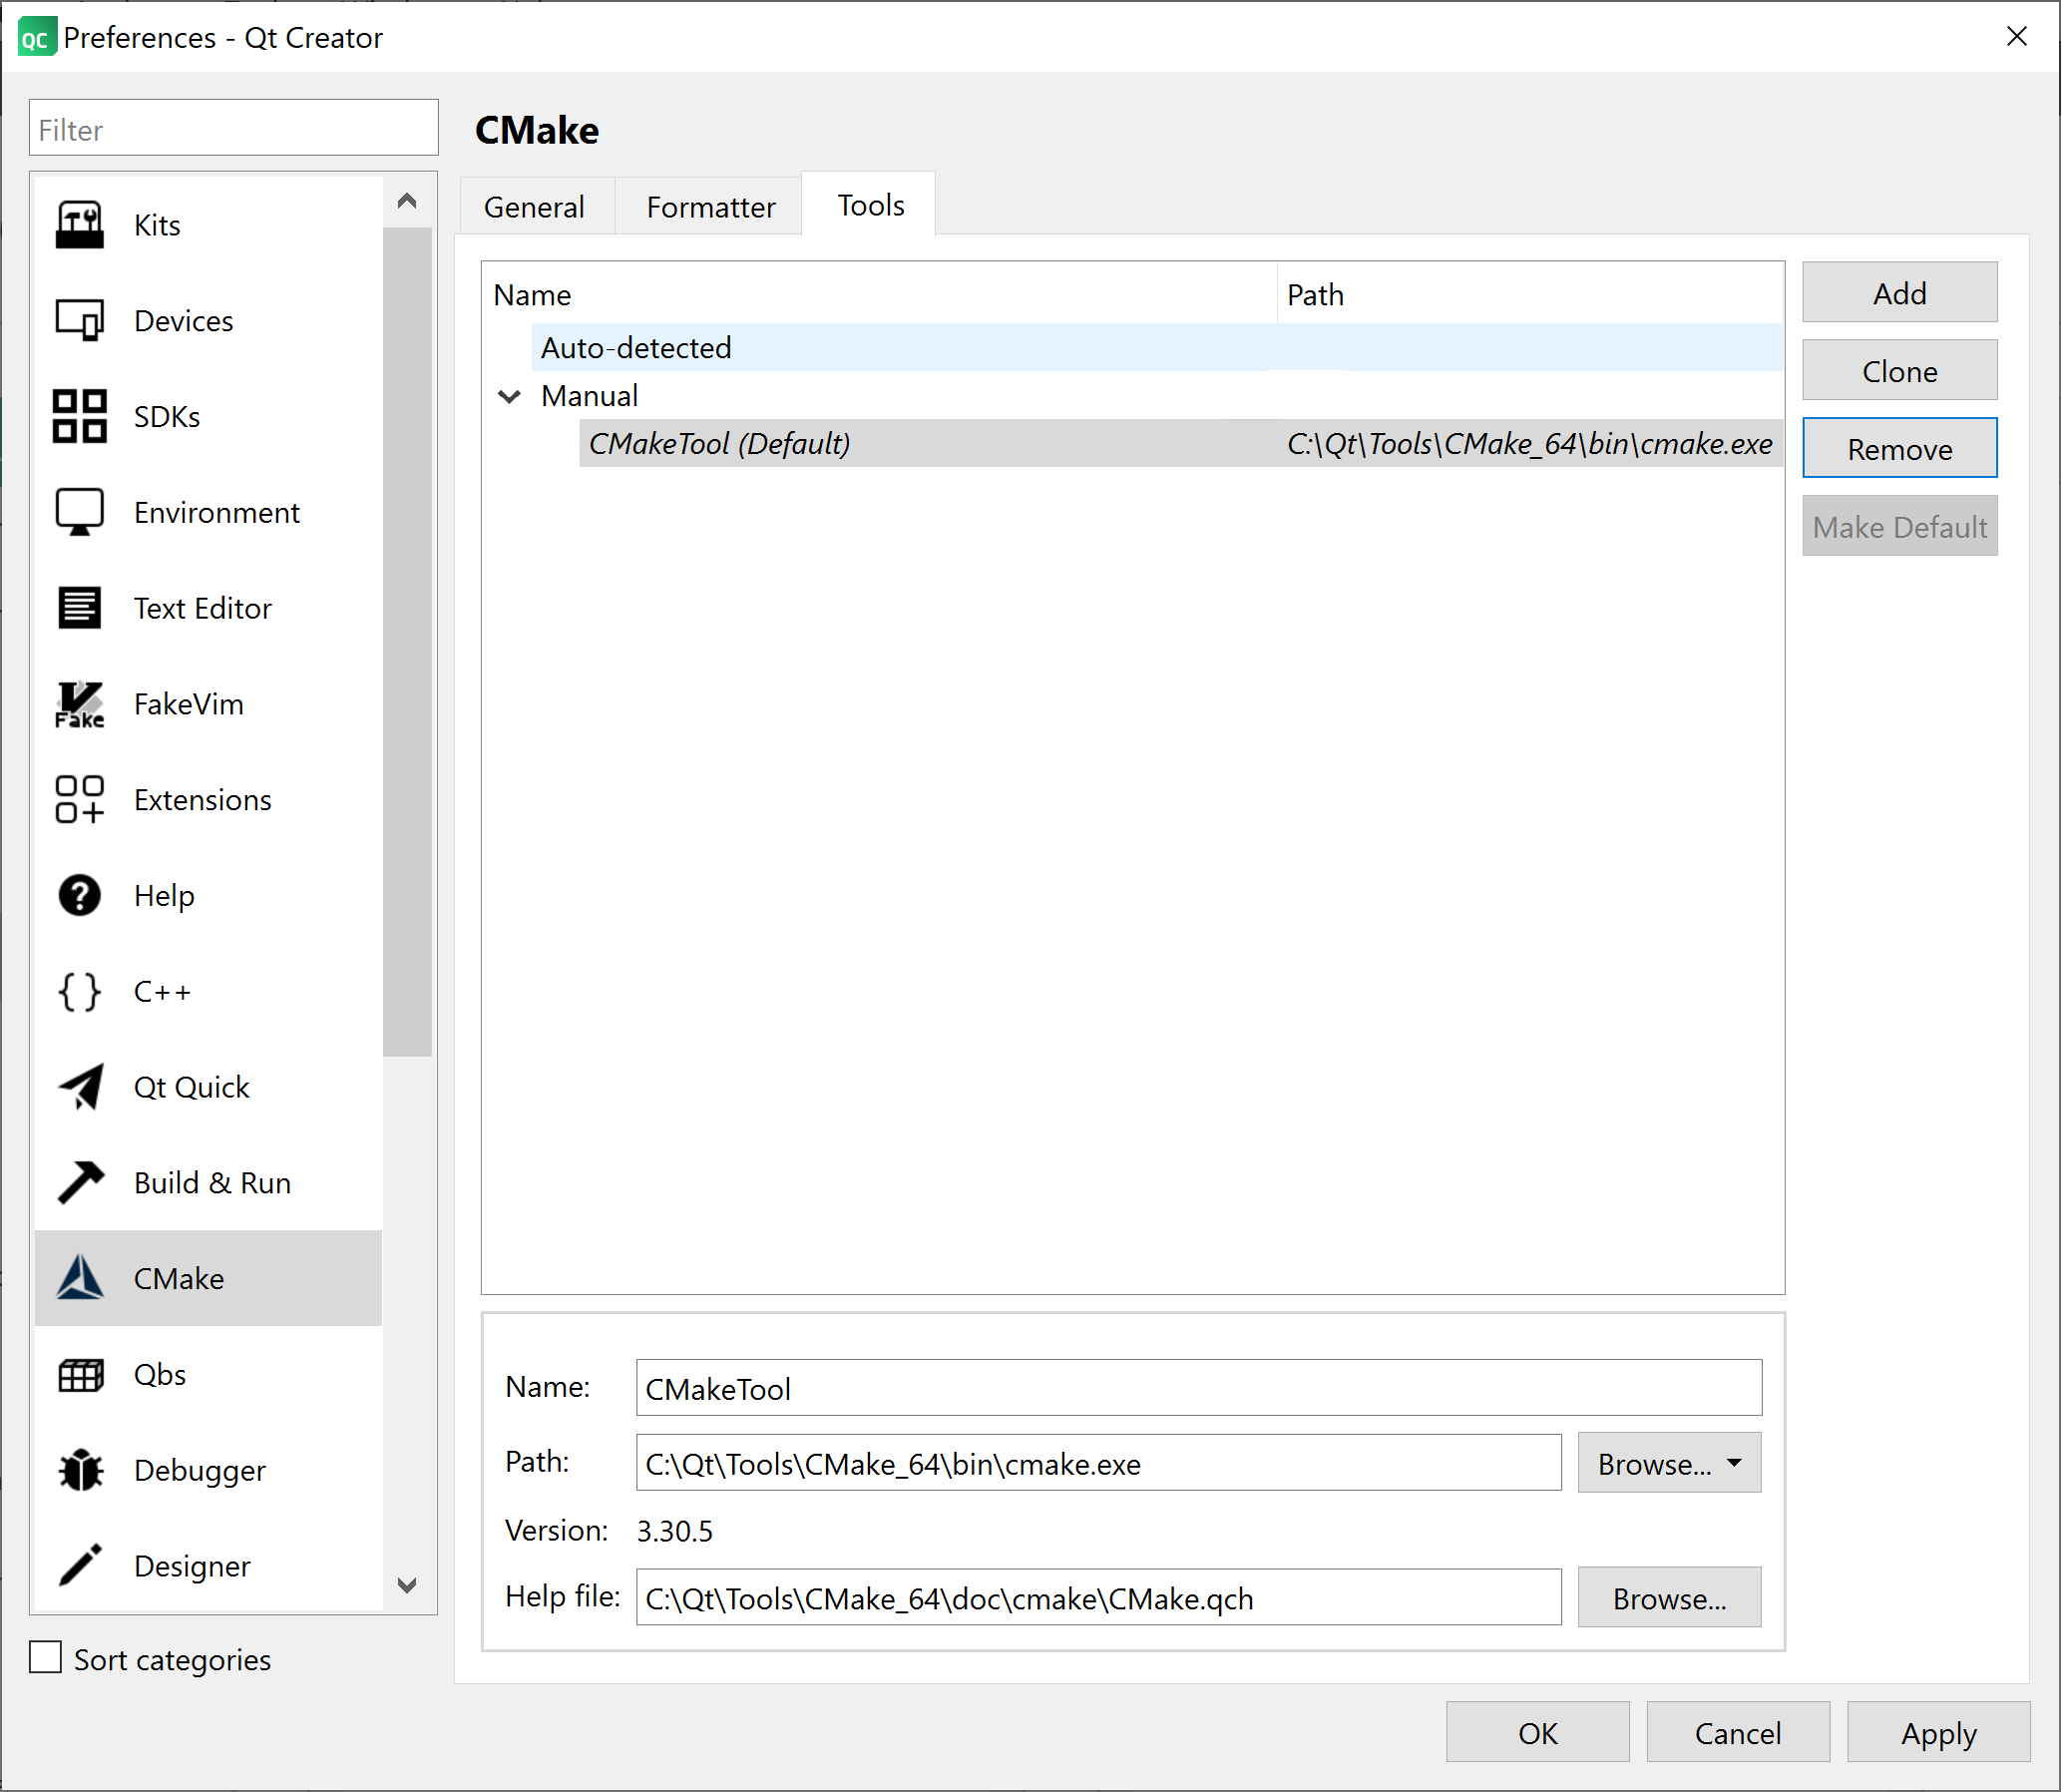
Task: Switch to the Formatter tab
Action: 710,207
